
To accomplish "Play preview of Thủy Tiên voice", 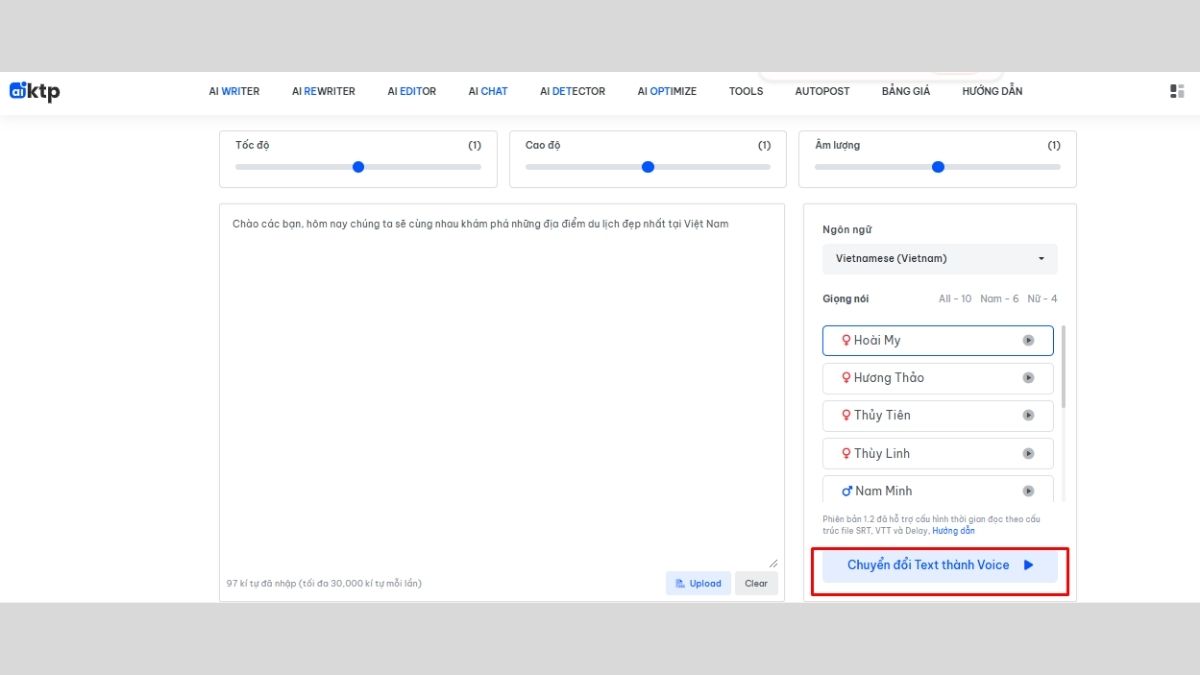I will (x=1028, y=415).
